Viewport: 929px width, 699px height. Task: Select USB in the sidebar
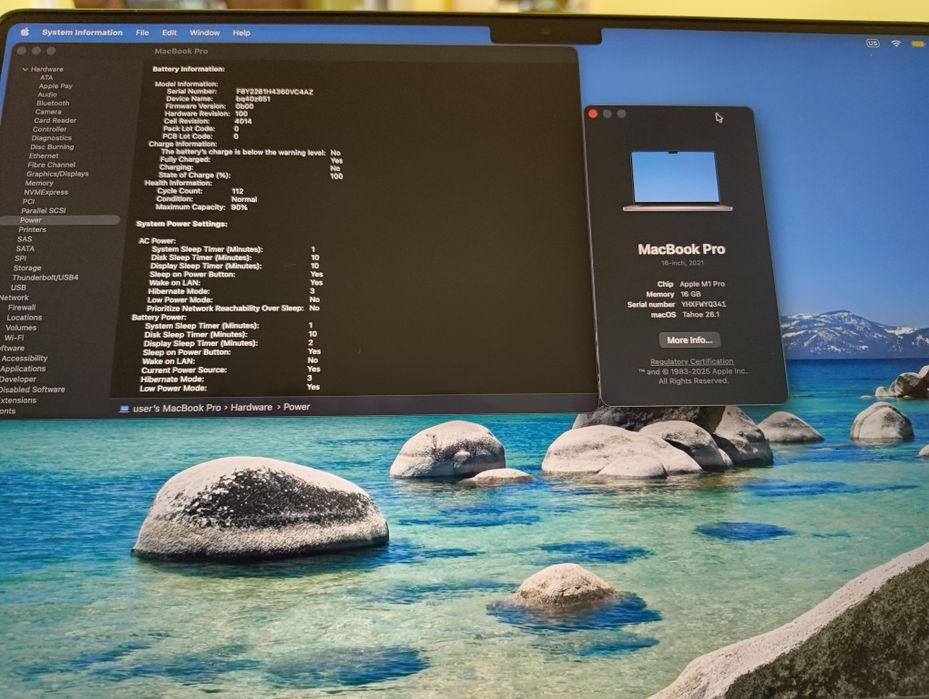(18, 287)
